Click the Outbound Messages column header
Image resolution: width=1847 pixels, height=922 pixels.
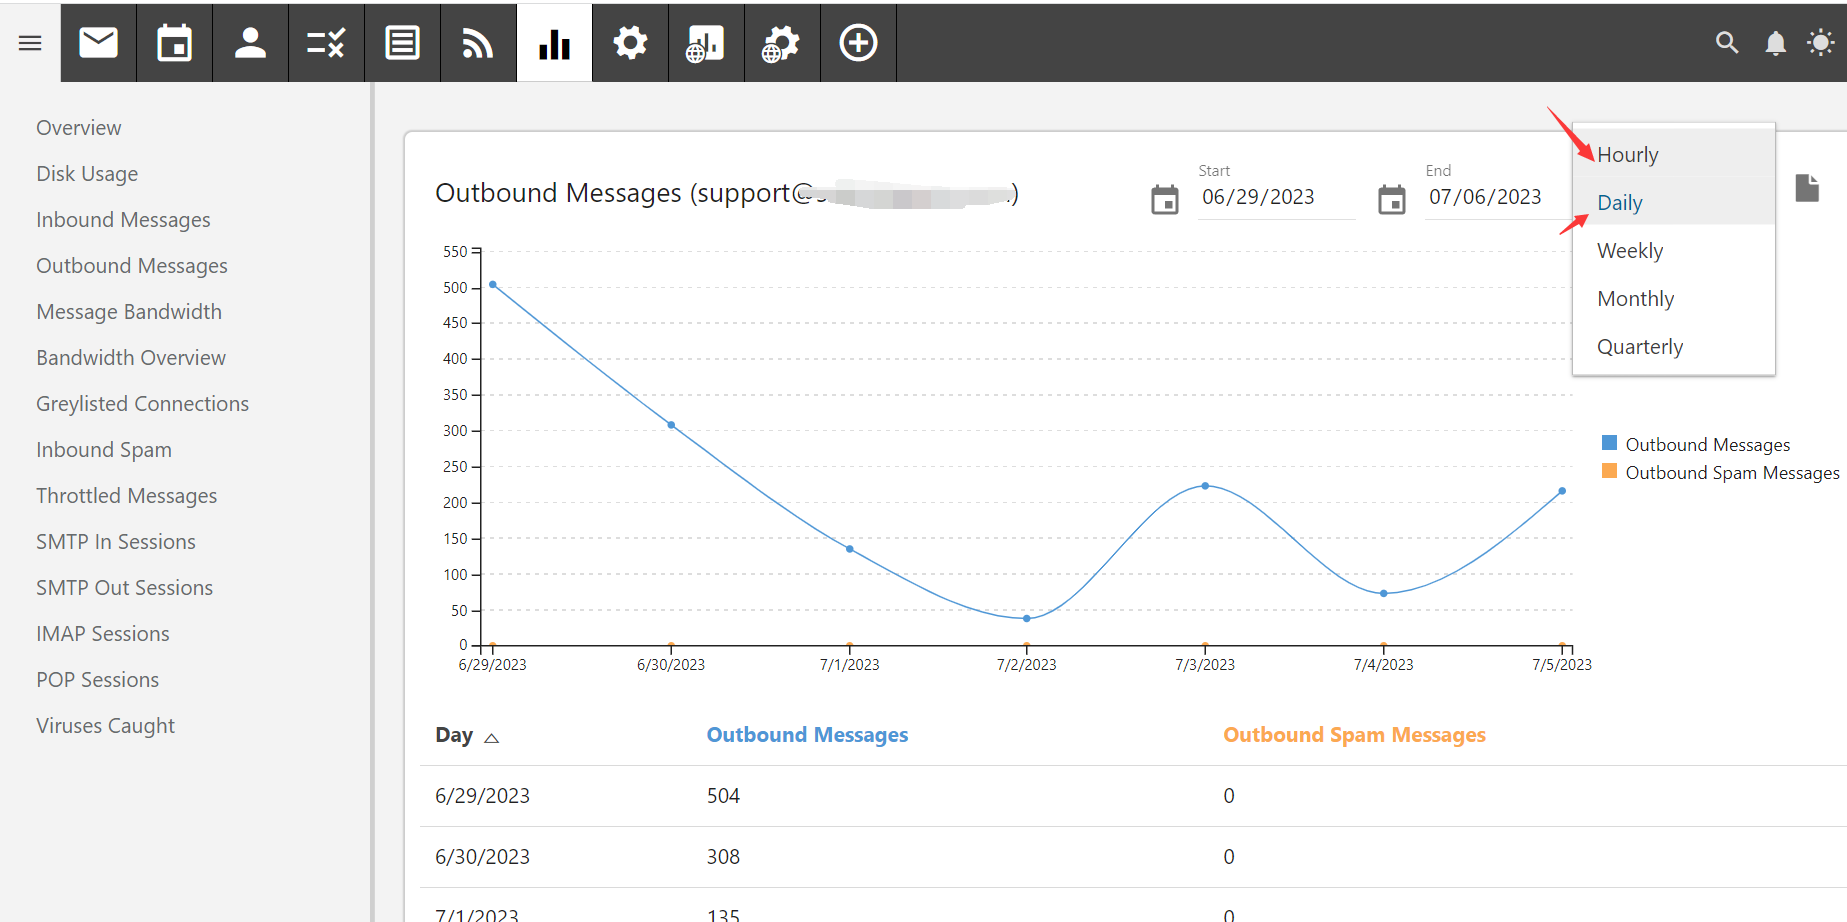tap(807, 735)
